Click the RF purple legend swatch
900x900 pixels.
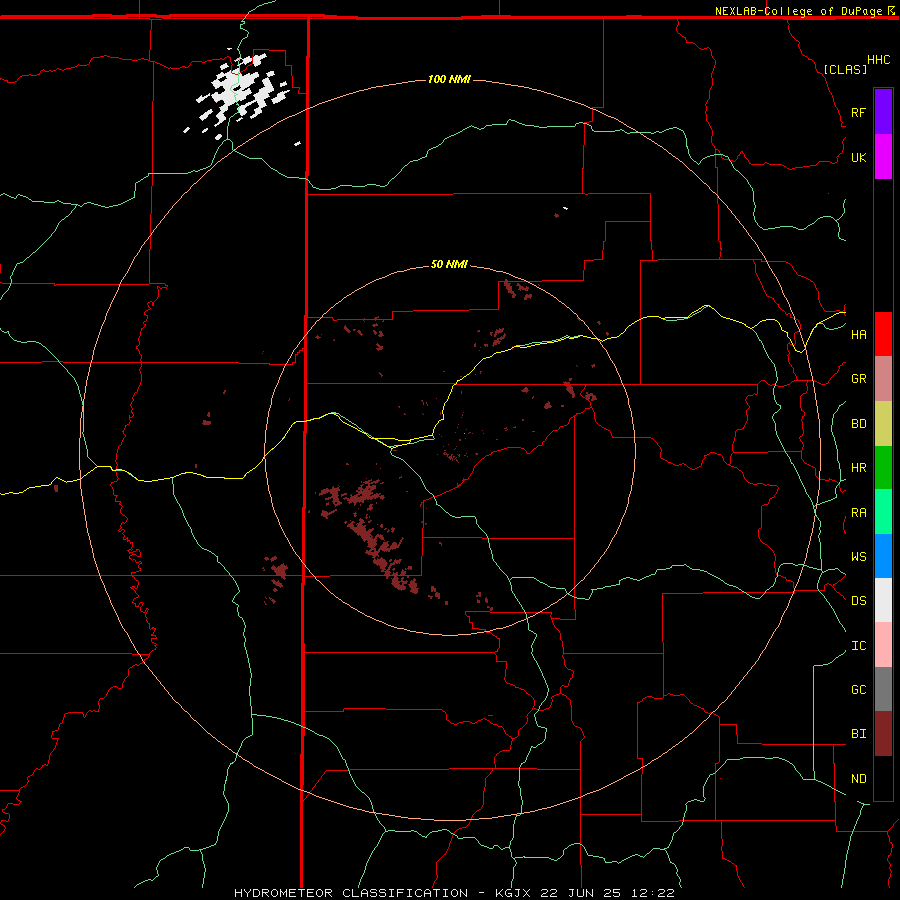[x=883, y=111]
